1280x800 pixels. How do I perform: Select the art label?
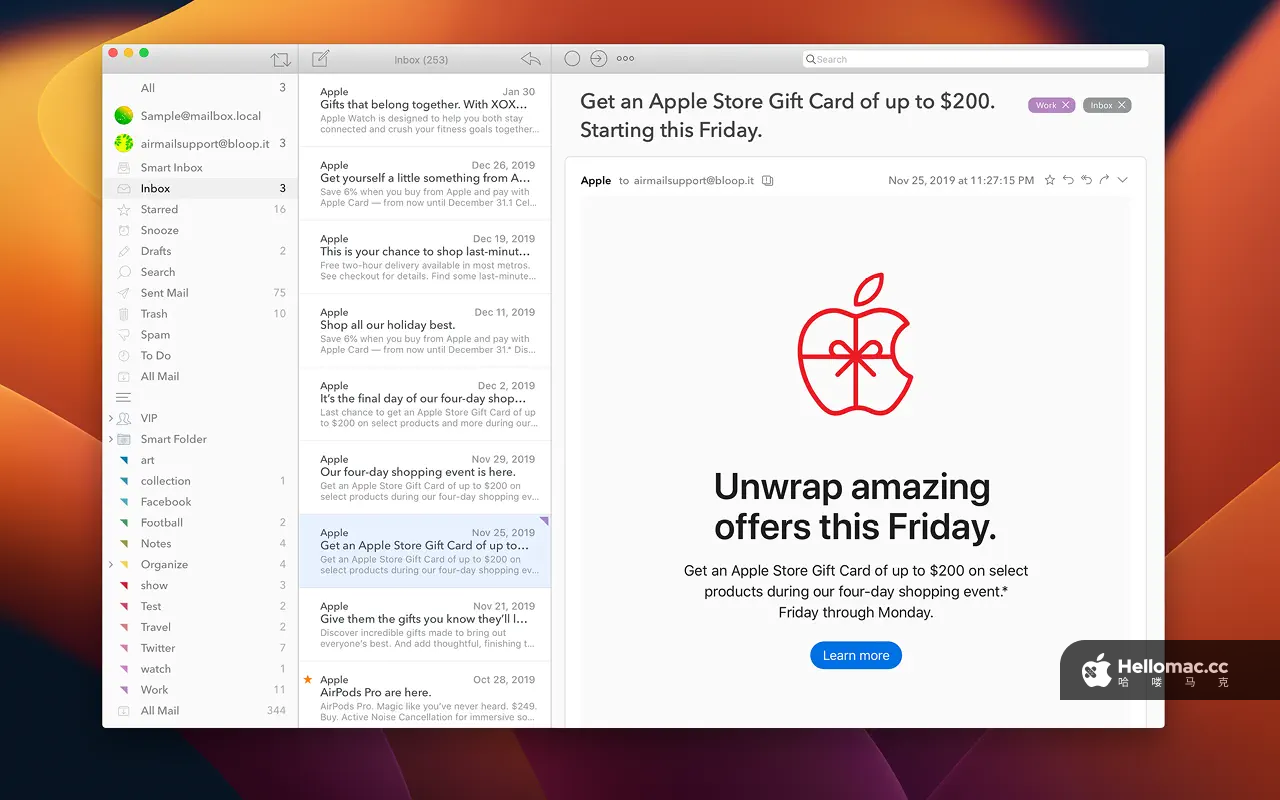200,460
